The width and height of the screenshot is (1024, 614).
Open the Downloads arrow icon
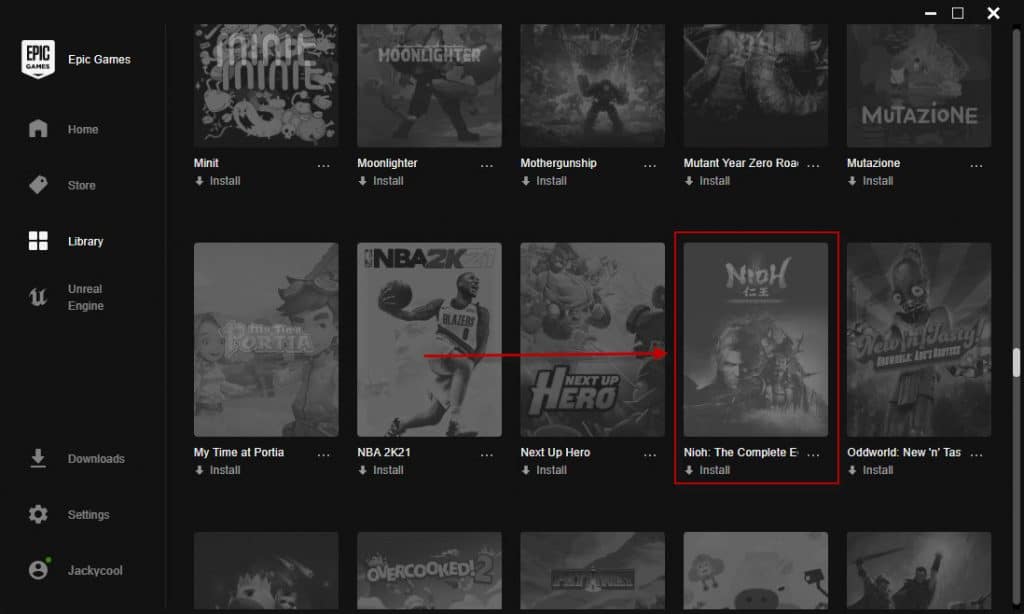coord(38,458)
